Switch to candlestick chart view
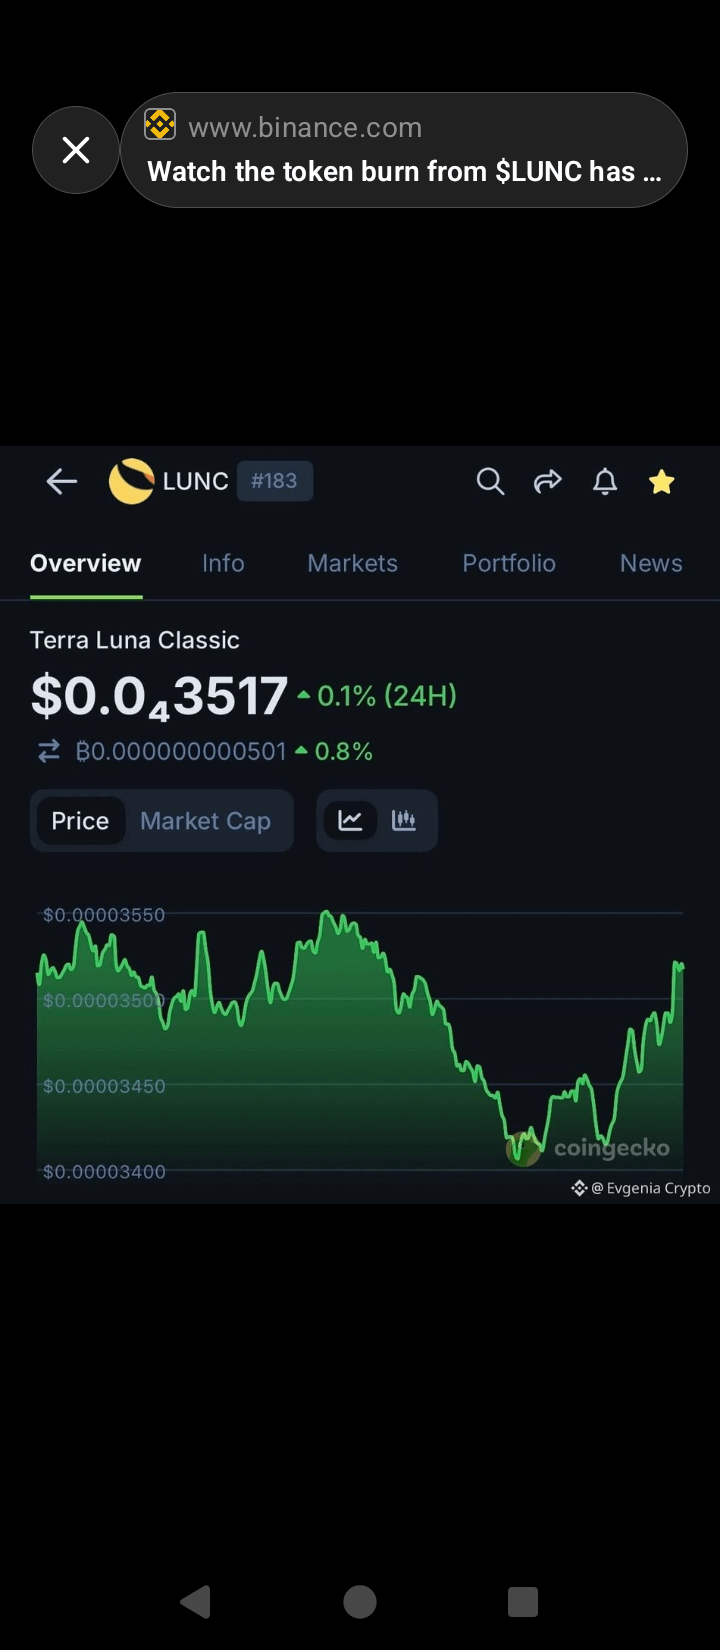Viewport: 720px width, 1650px height. tap(404, 821)
